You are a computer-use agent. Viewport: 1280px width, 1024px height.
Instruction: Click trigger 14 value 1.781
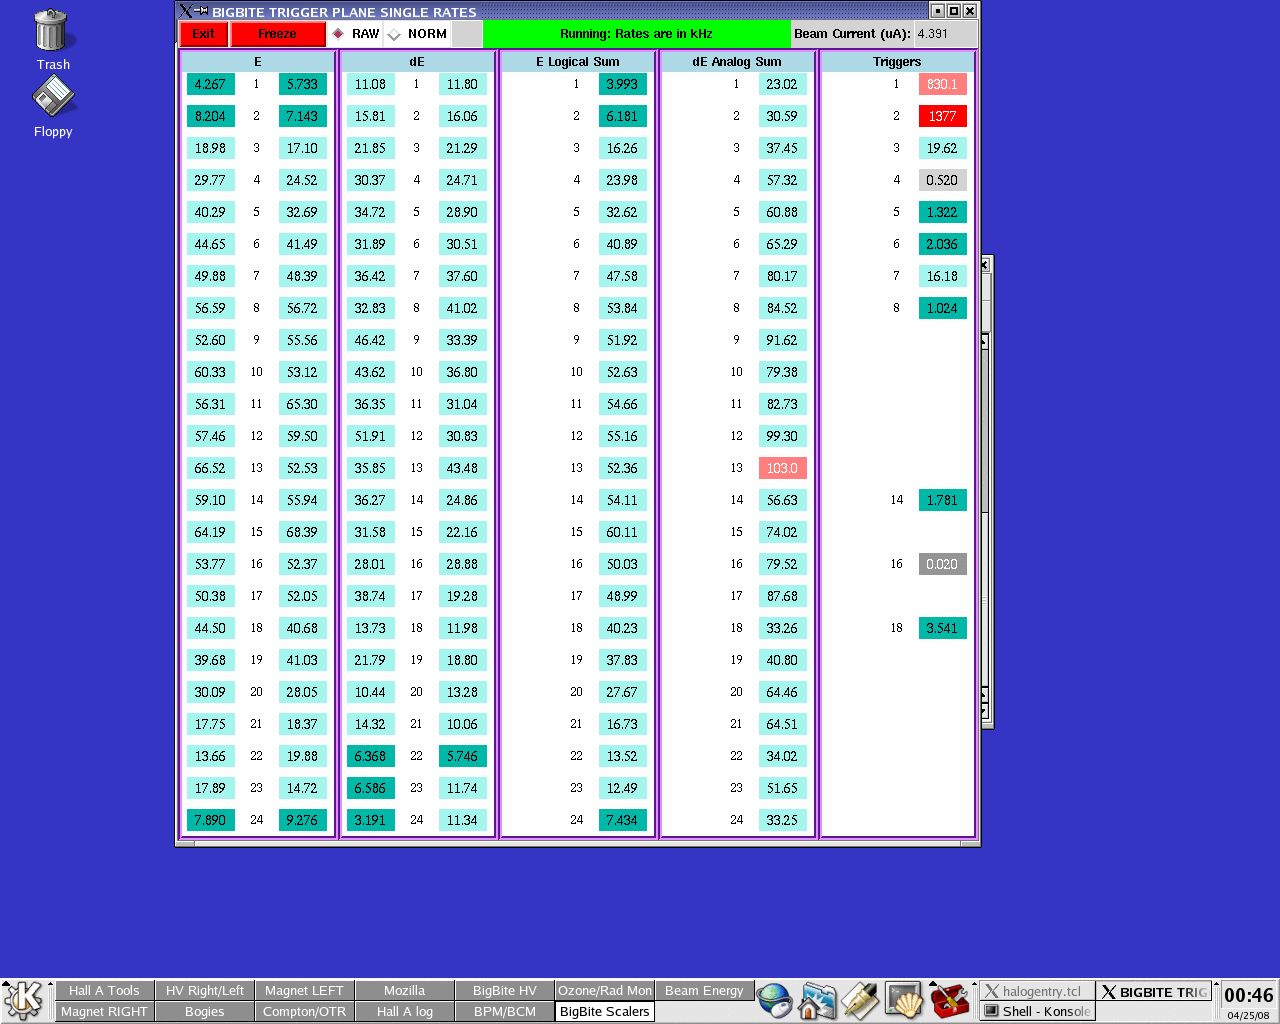click(x=942, y=500)
